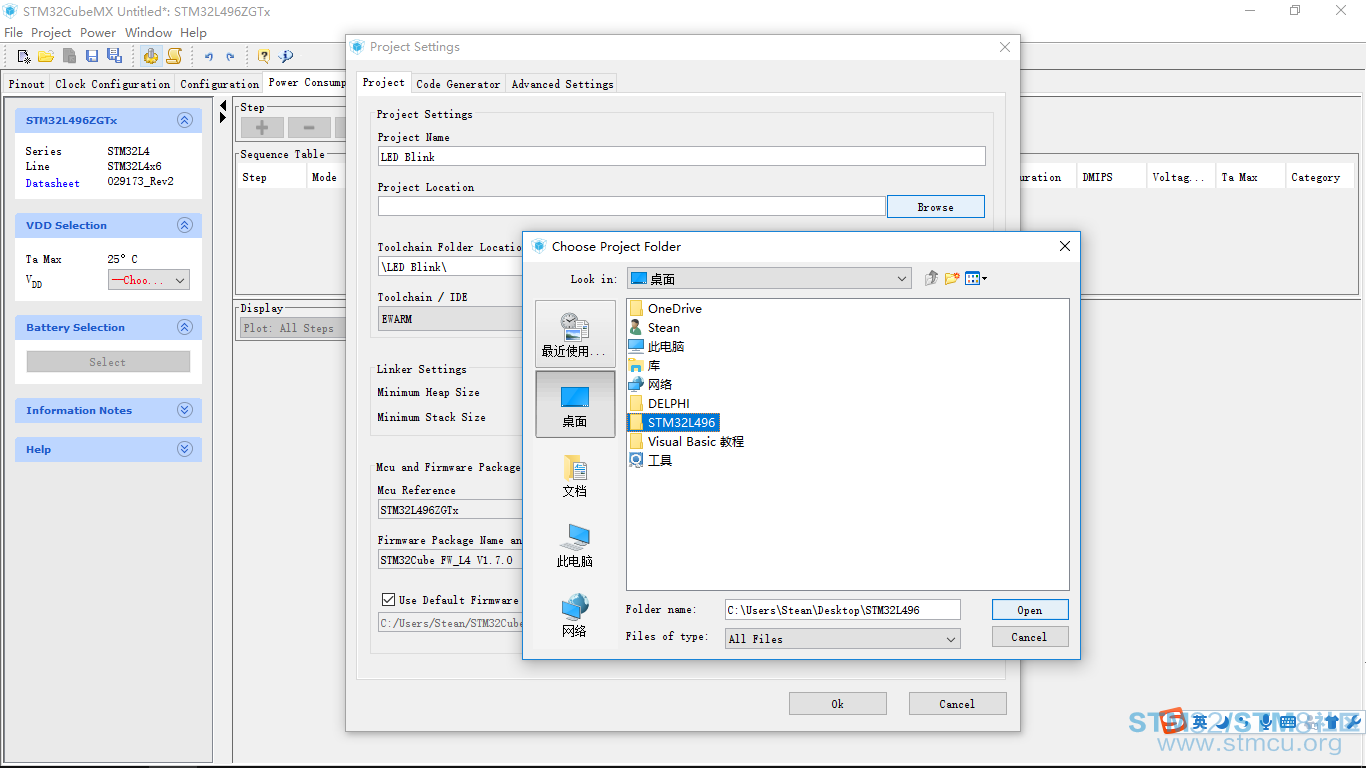Collapse the STM32L496ZGTx info panel
1366x768 pixels.
point(184,120)
